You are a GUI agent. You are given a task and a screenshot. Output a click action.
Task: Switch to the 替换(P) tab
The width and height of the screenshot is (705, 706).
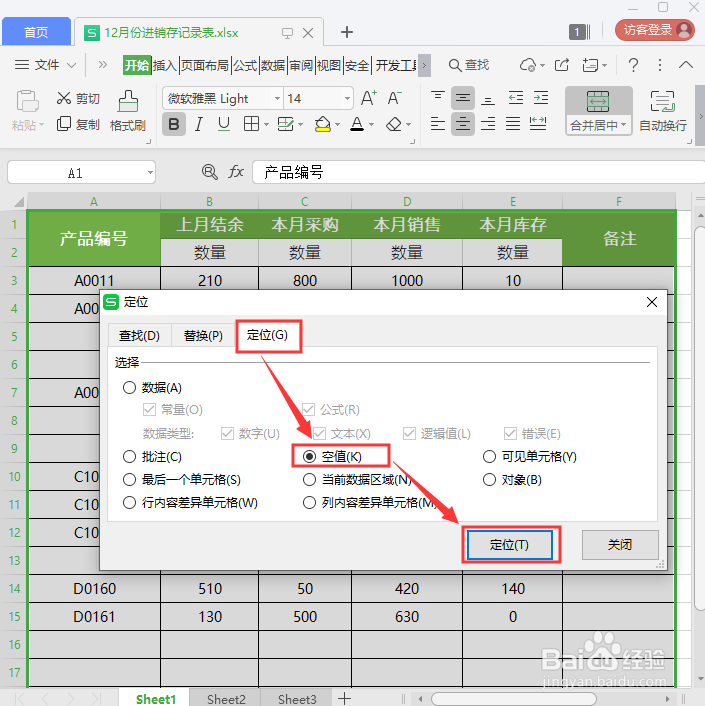coord(203,335)
